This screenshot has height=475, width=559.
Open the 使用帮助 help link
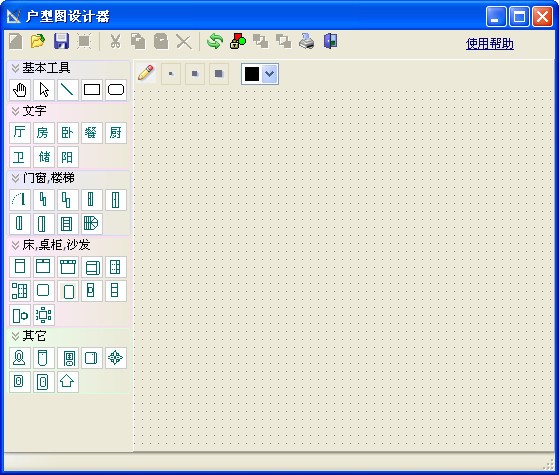489,44
